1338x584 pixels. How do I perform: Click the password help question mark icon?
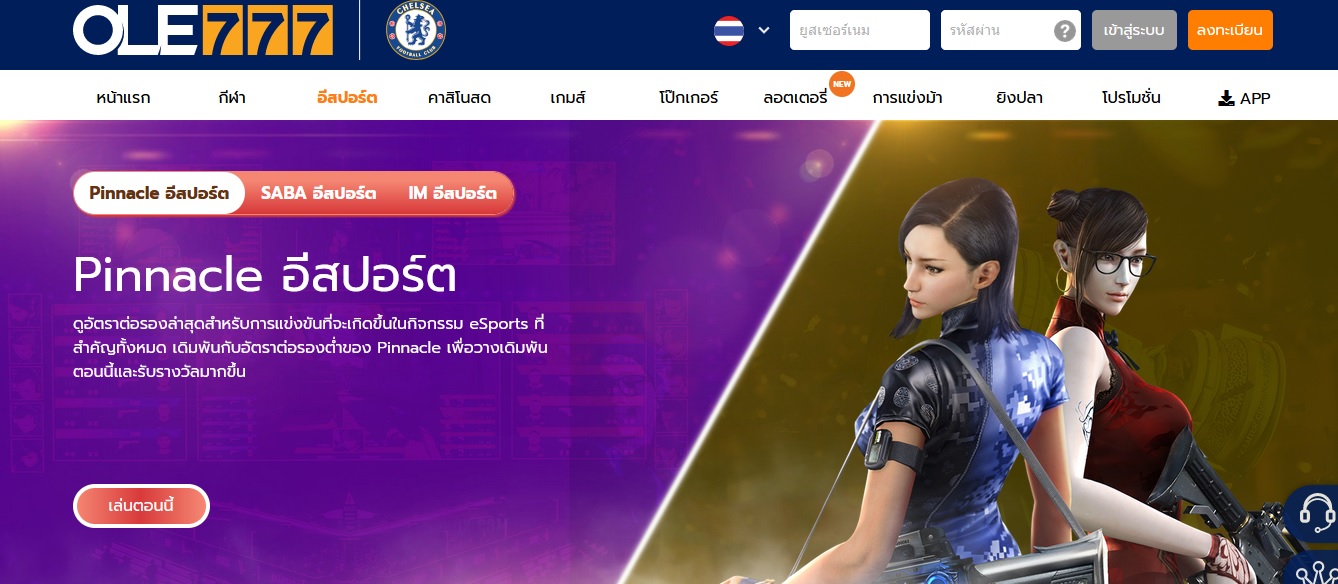point(1065,31)
